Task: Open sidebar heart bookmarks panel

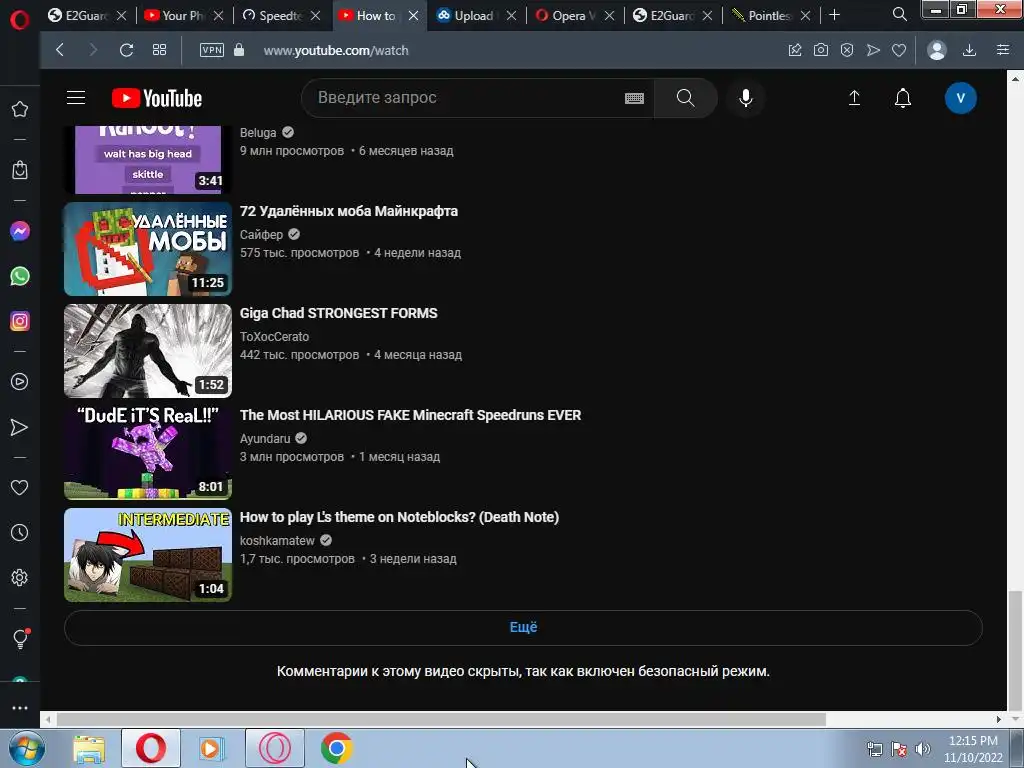Action: [x=20, y=488]
